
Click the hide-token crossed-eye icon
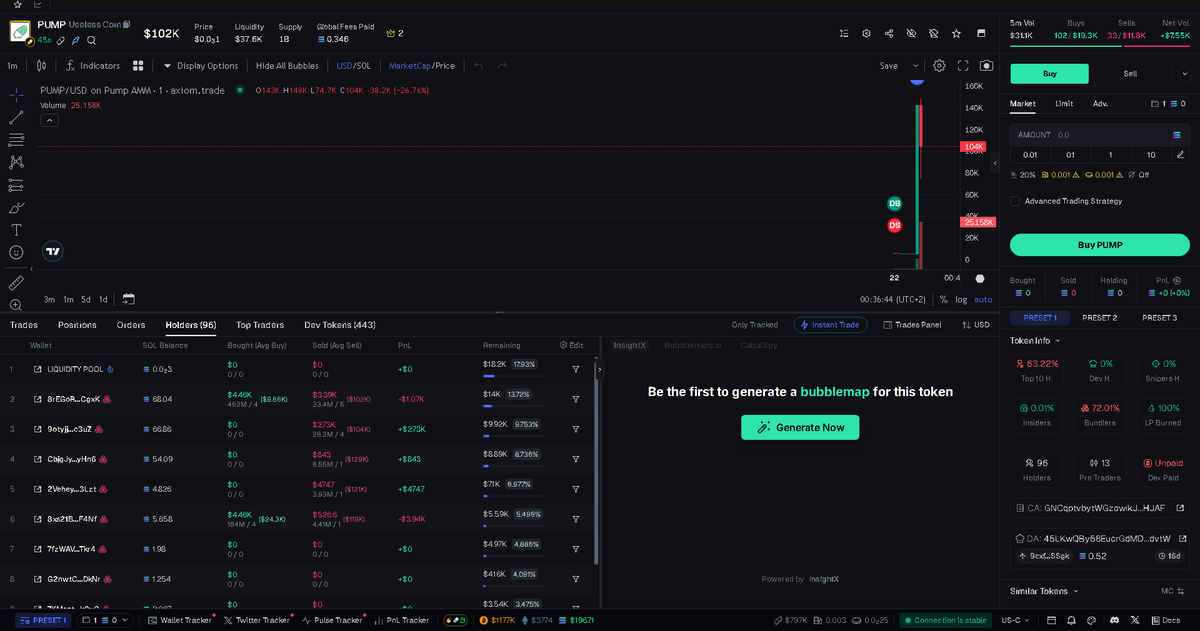(x=911, y=33)
